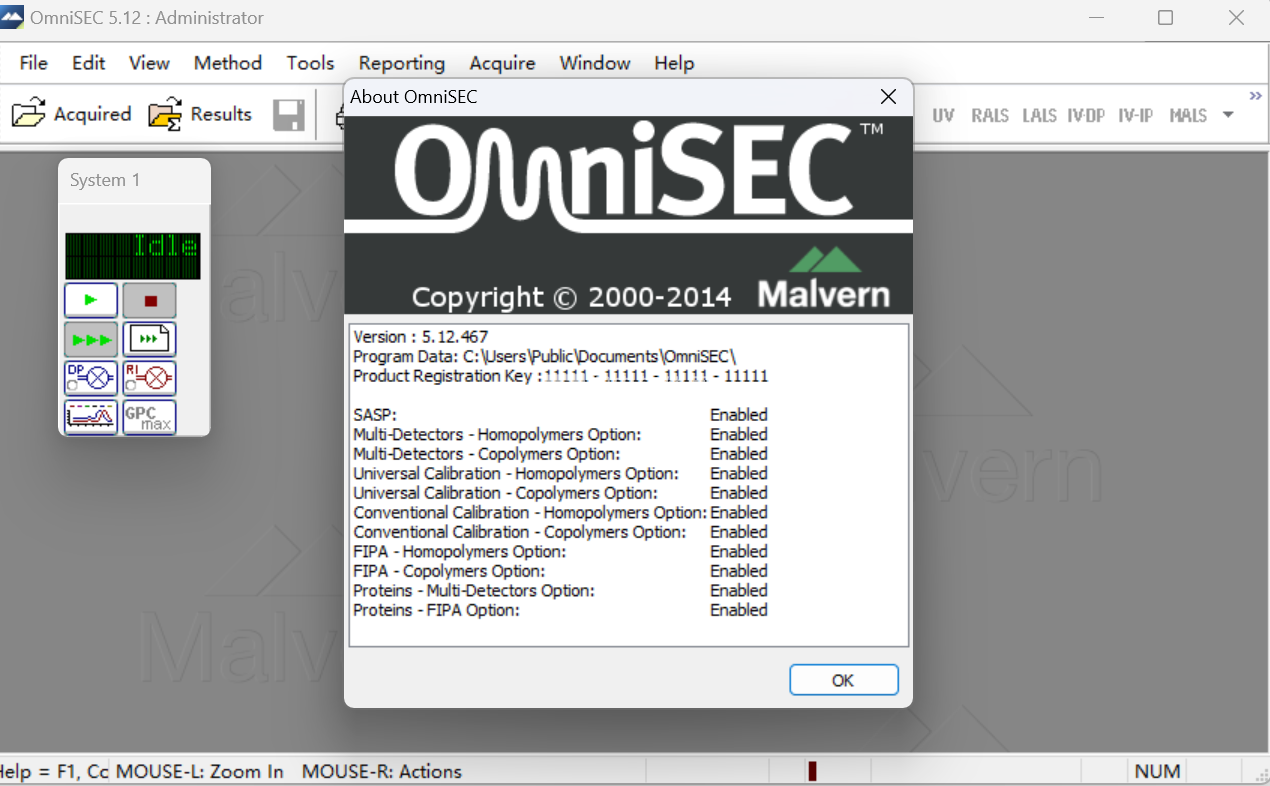Click the Idle status display

click(x=133, y=256)
